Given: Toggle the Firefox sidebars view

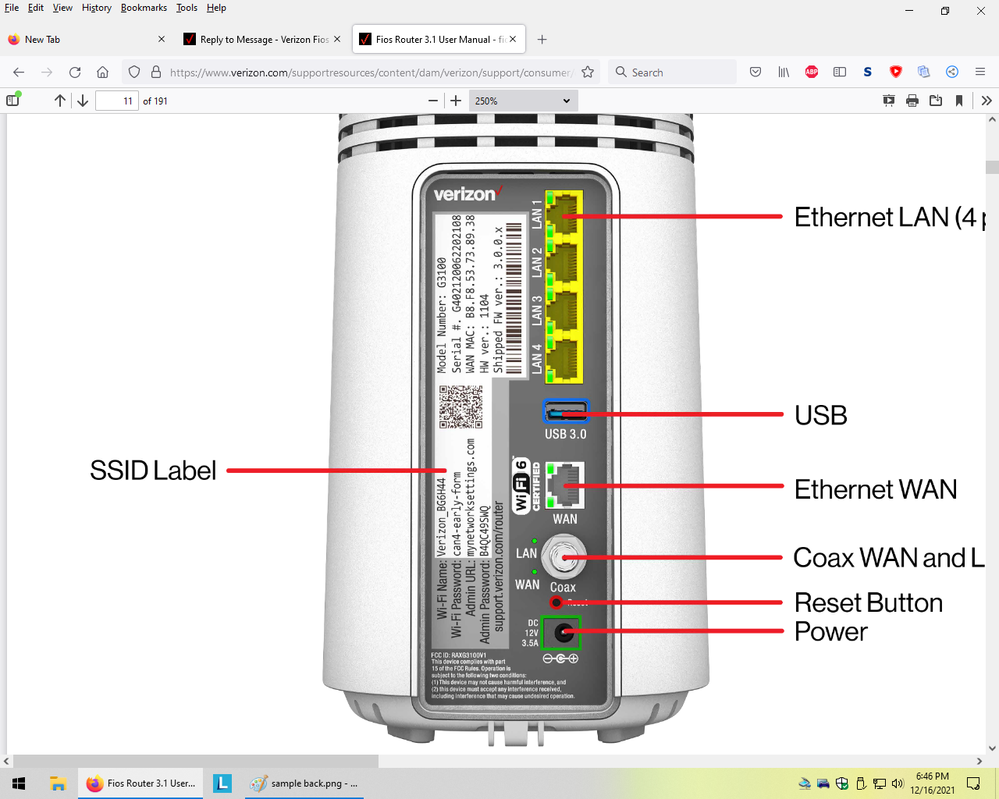Looking at the screenshot, I should (x=840, y=72).
